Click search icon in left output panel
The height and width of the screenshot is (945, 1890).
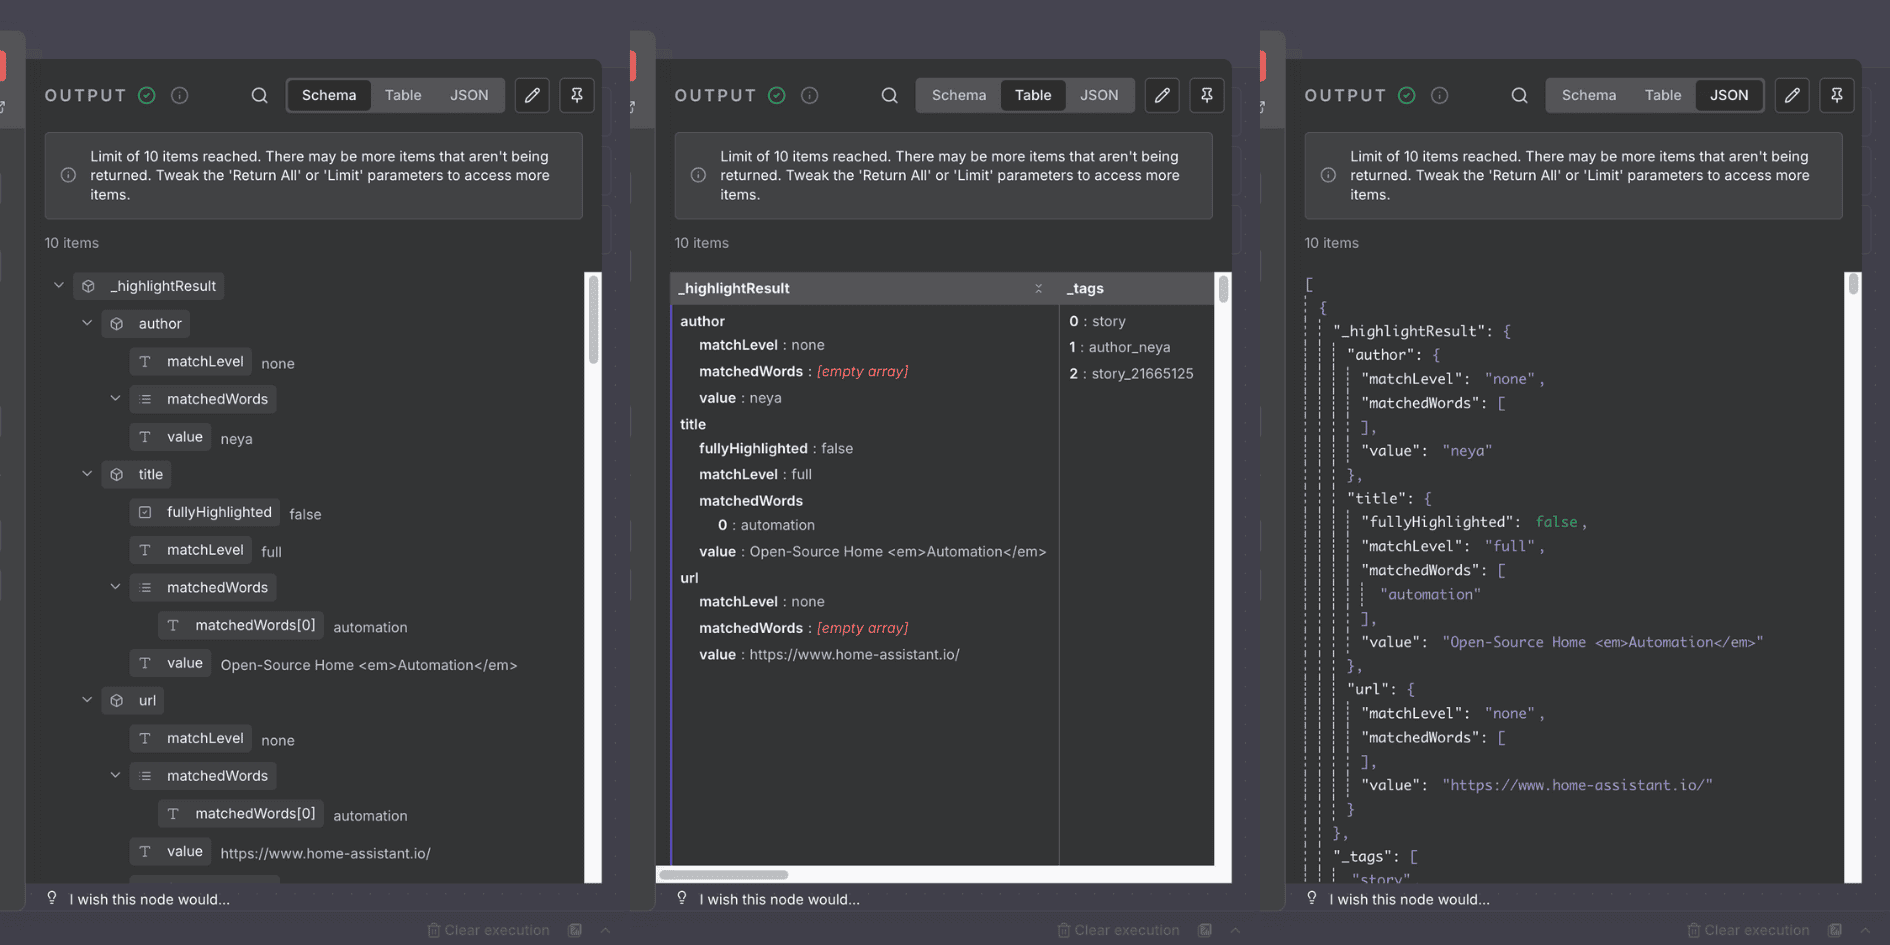click(259, 95)
